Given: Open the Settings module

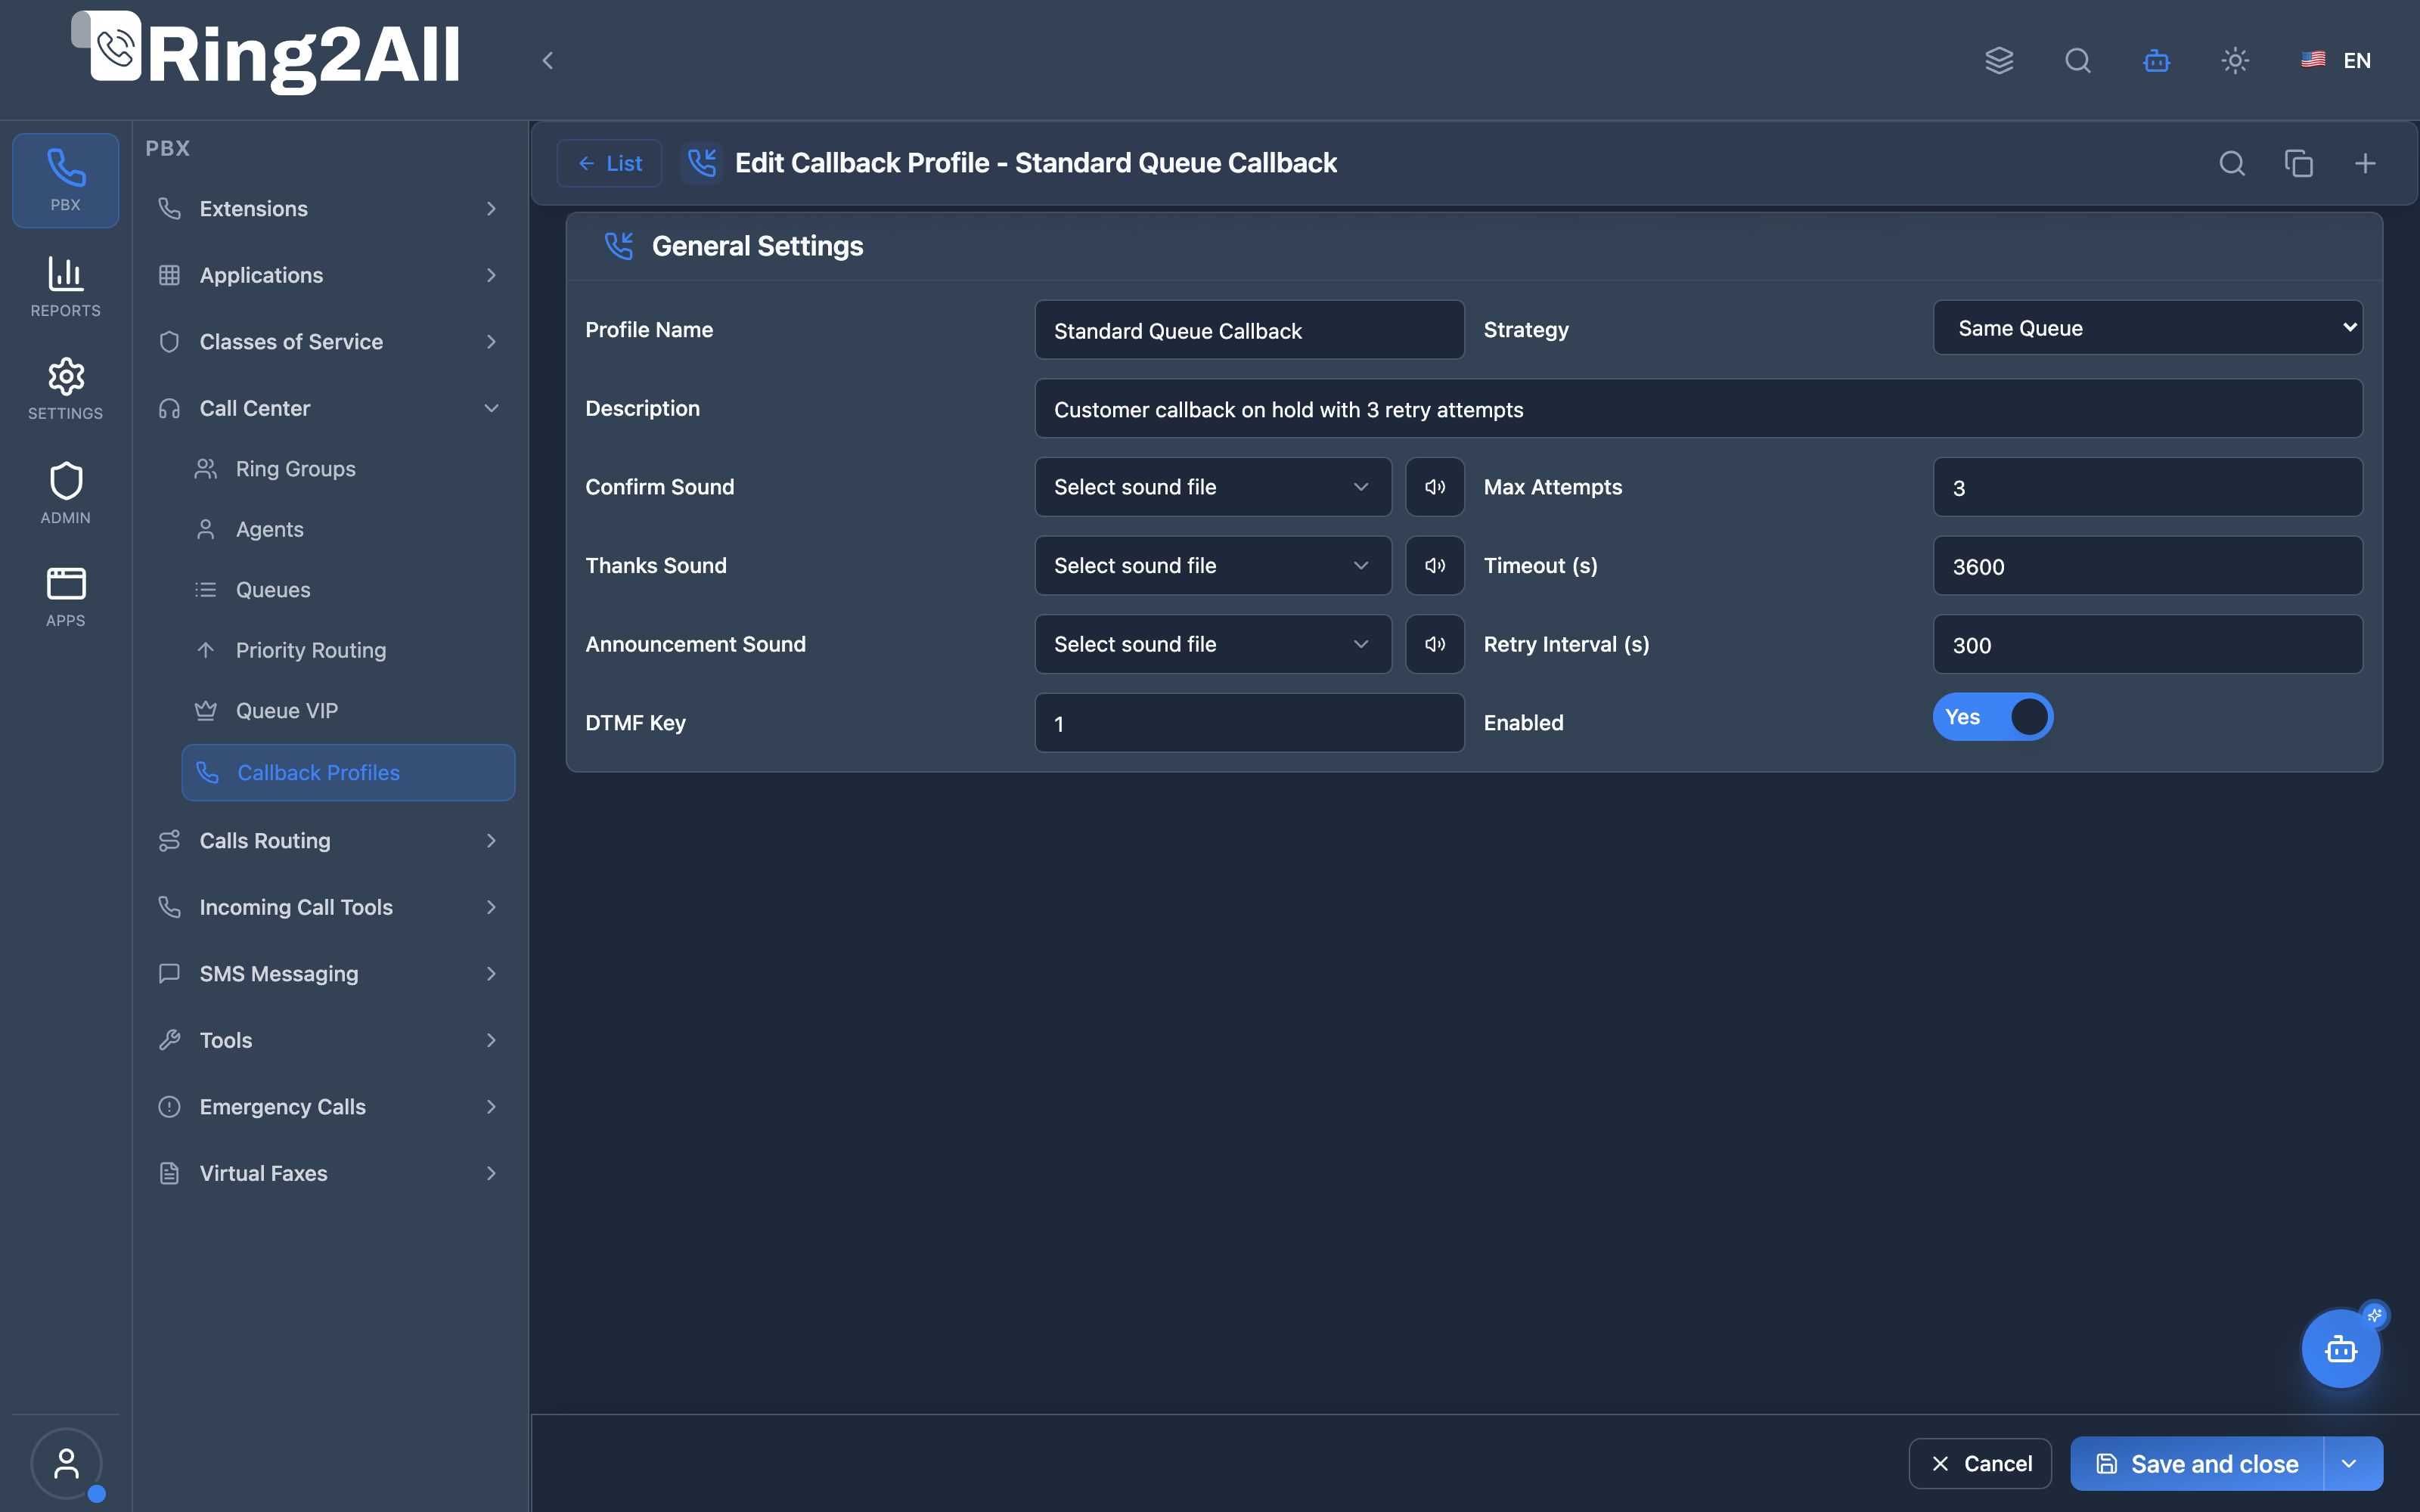Looking at the screenshot, I should tap(65, 388).
